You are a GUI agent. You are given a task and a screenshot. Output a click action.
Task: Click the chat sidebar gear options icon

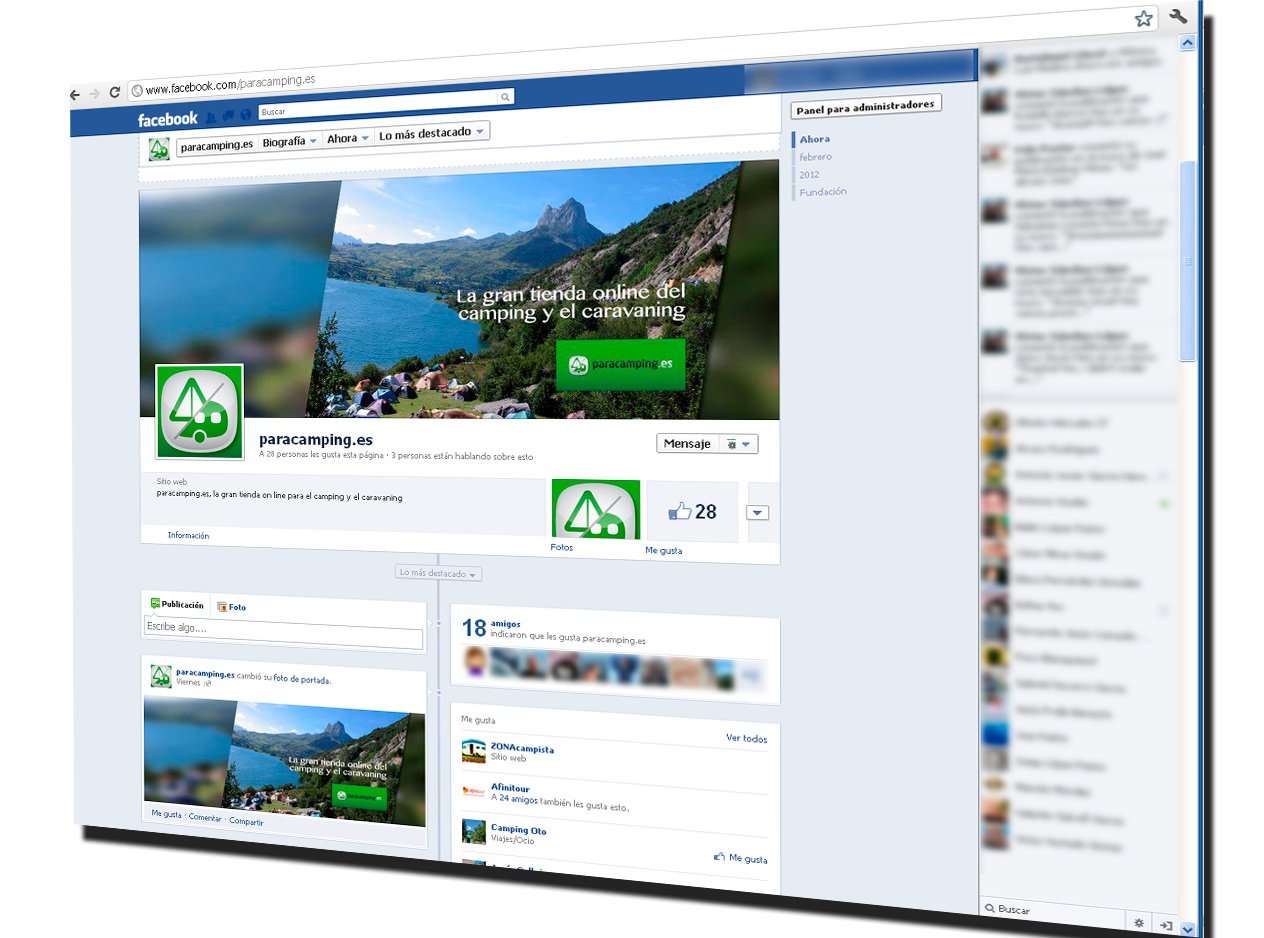pos(1138,923)
